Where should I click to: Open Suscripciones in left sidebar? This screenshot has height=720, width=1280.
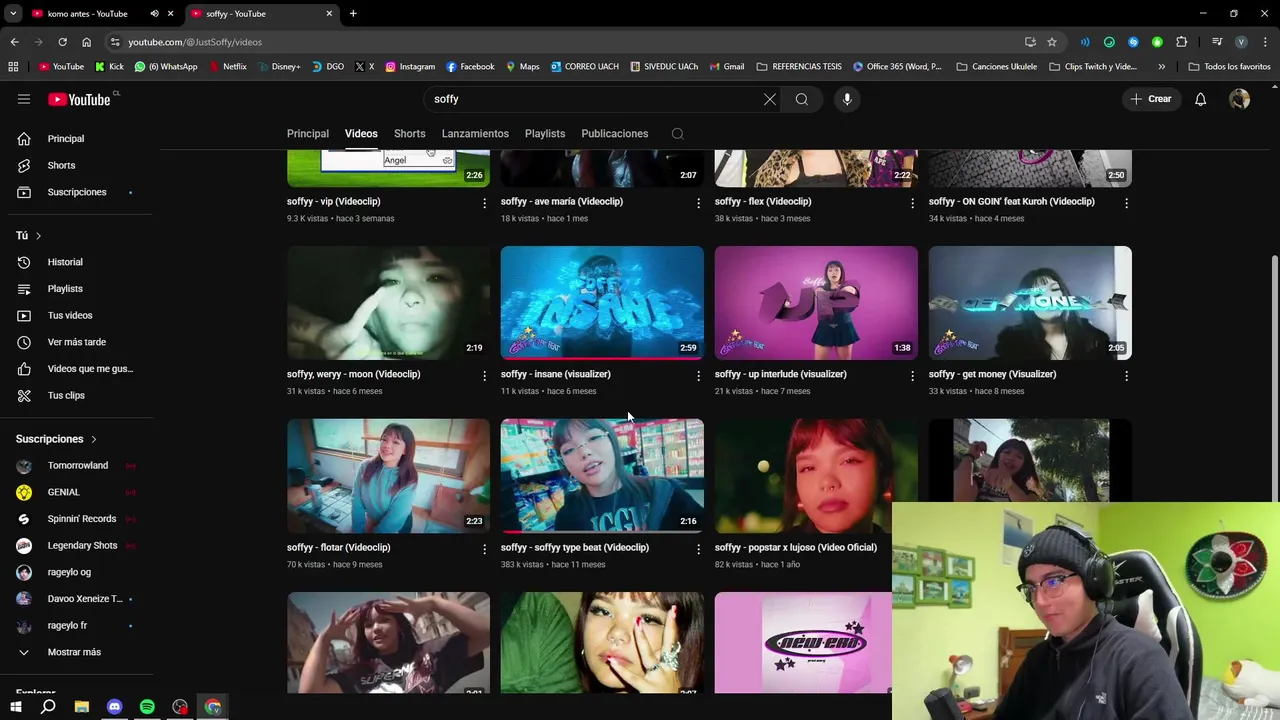(x=76, y=192)
